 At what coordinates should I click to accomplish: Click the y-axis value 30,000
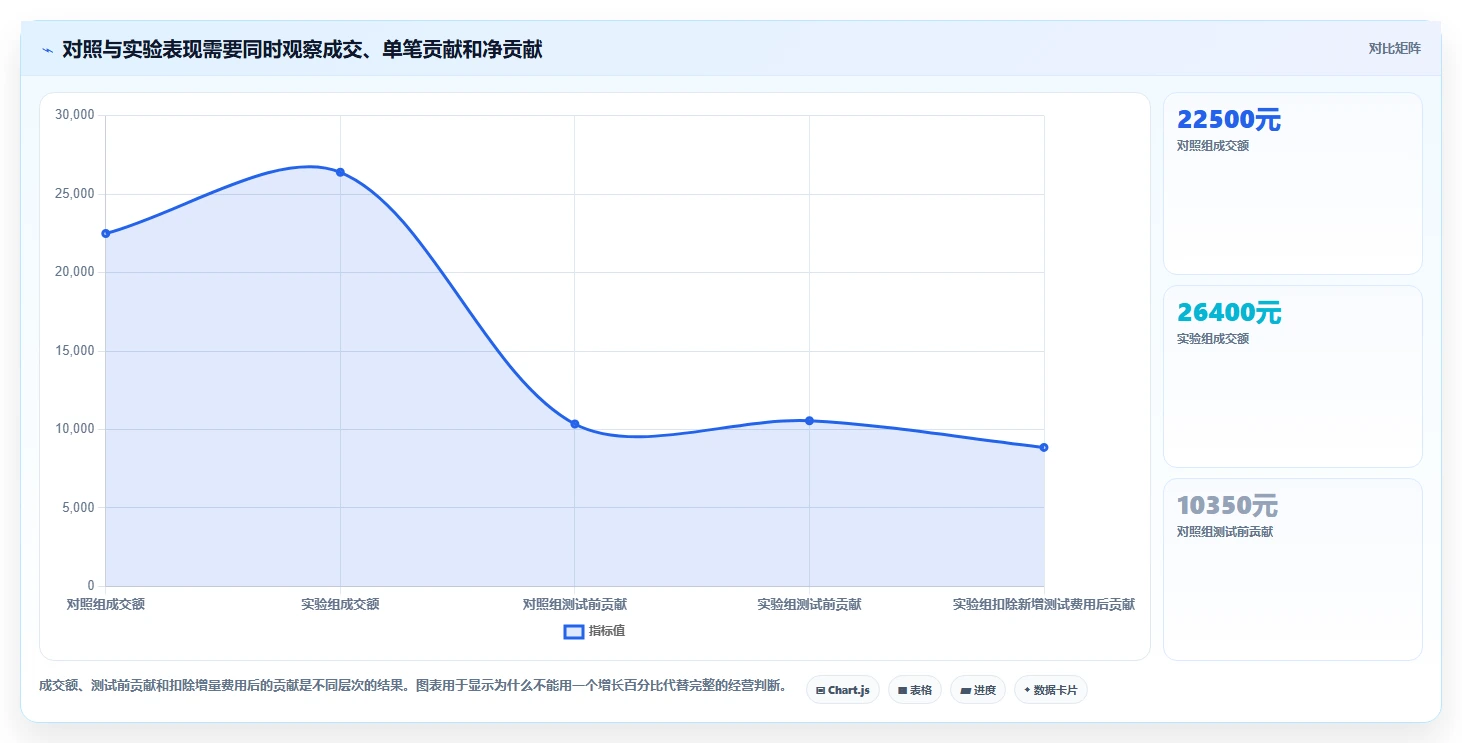[x=75, y=115]
